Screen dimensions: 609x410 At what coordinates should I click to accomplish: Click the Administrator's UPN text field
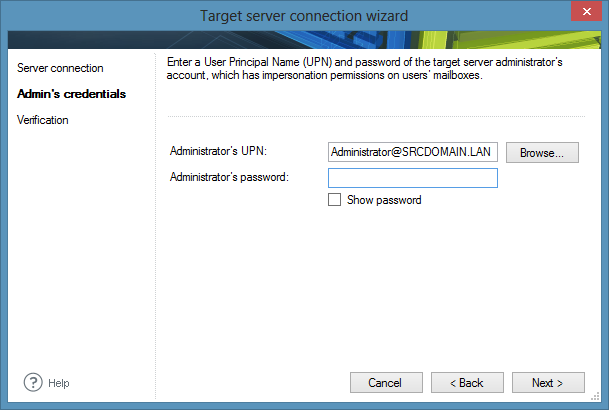tap(412, 152)
